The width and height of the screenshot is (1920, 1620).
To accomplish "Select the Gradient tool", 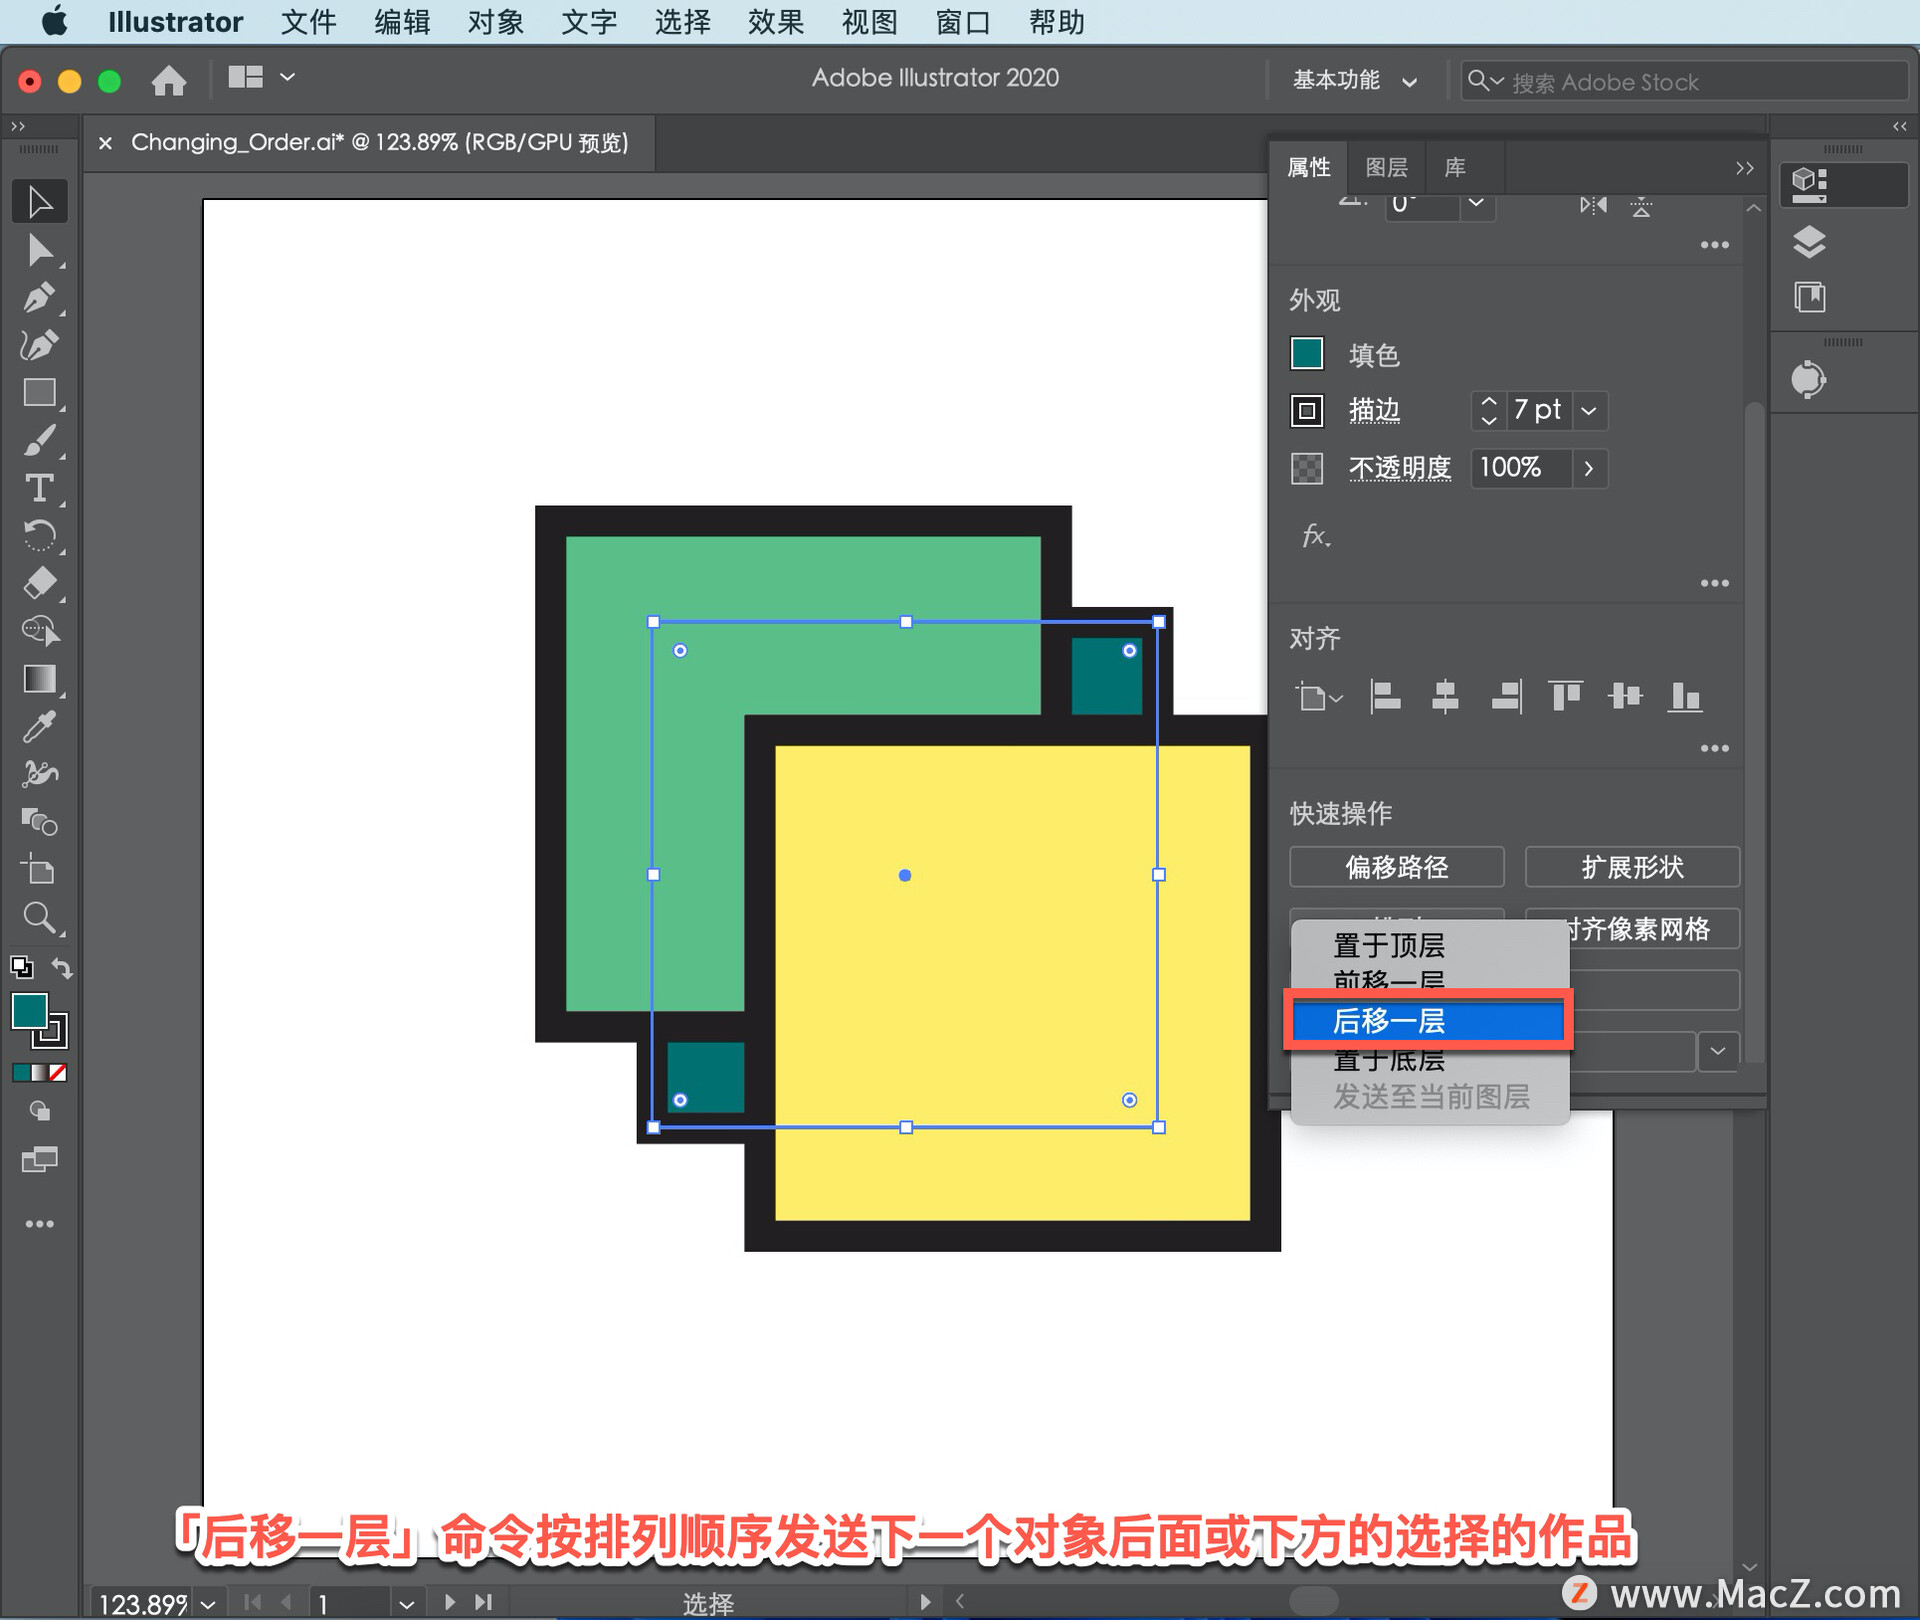I will pyautogui.click(x=40, y=679).
